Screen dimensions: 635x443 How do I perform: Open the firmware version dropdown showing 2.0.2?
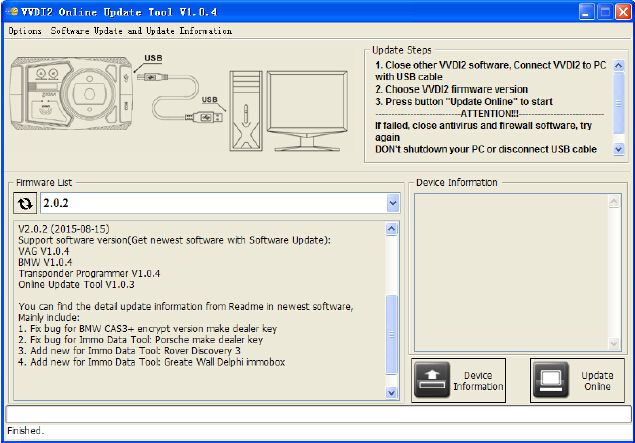click(x=392, y=204)
